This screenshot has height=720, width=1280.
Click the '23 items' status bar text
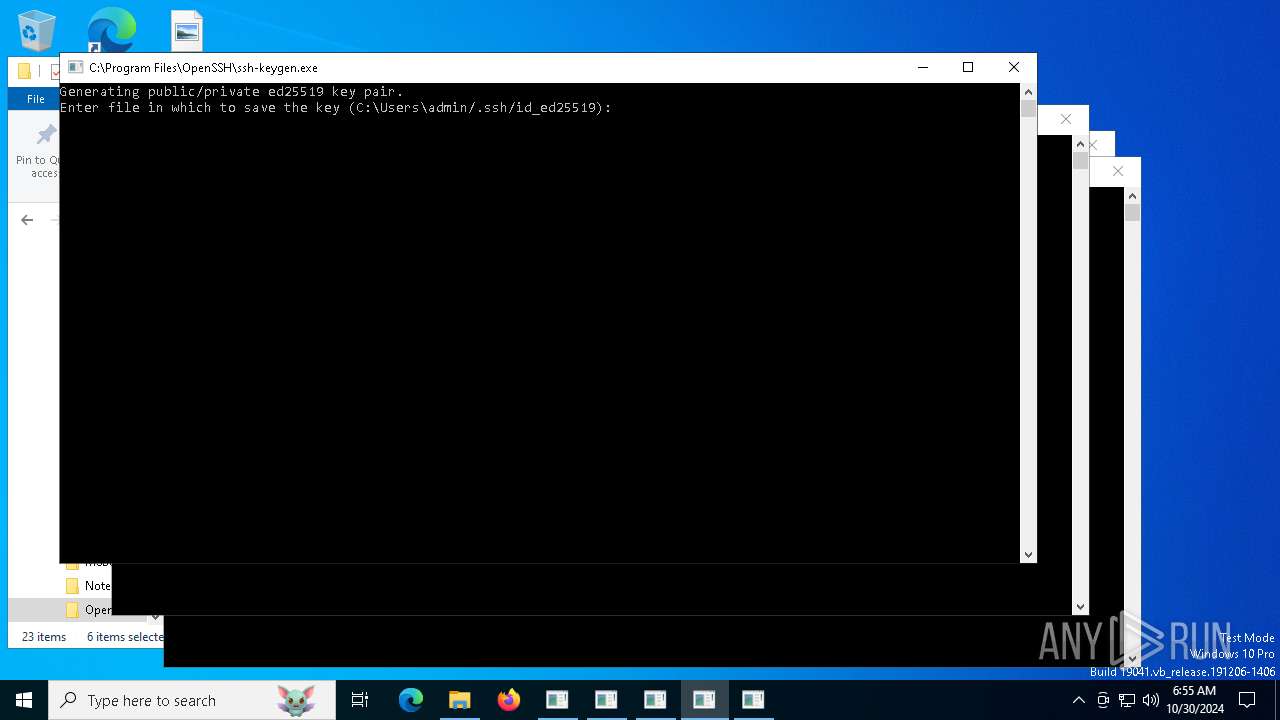click(x=44, y=637)
